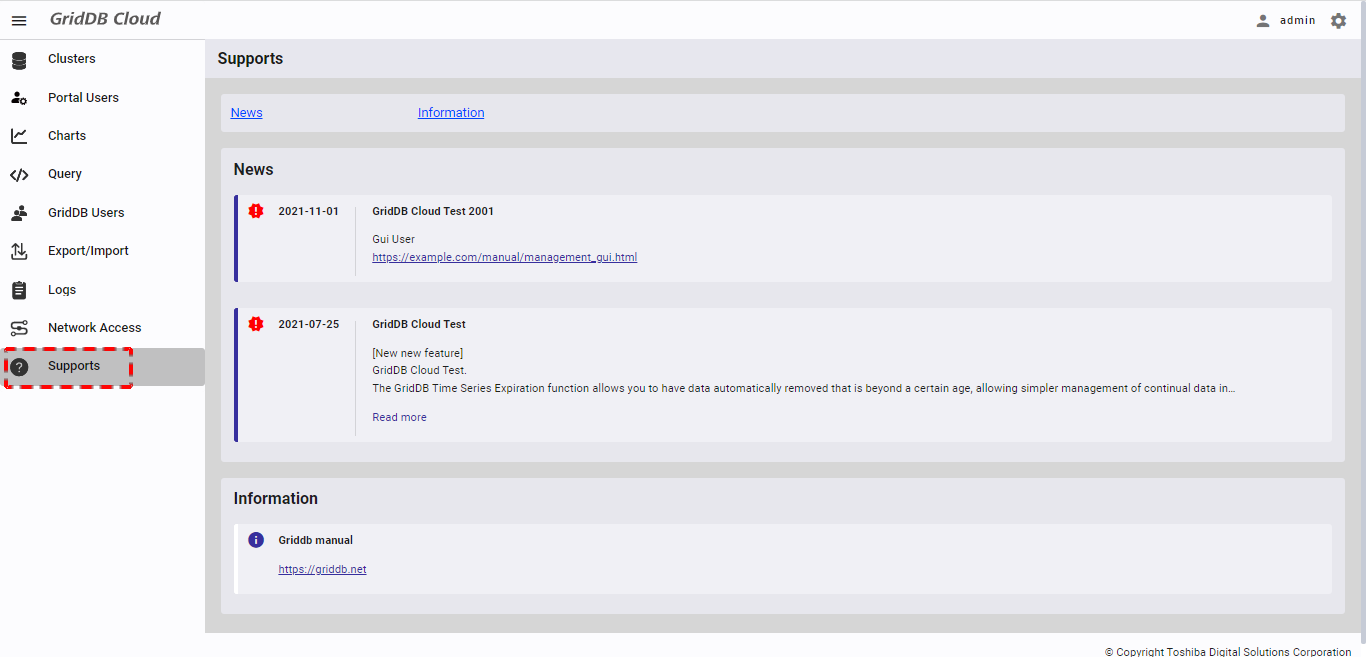Click the News section heading
The image size is (1366, 657).
pyautogui.click(x=253, y=170)
